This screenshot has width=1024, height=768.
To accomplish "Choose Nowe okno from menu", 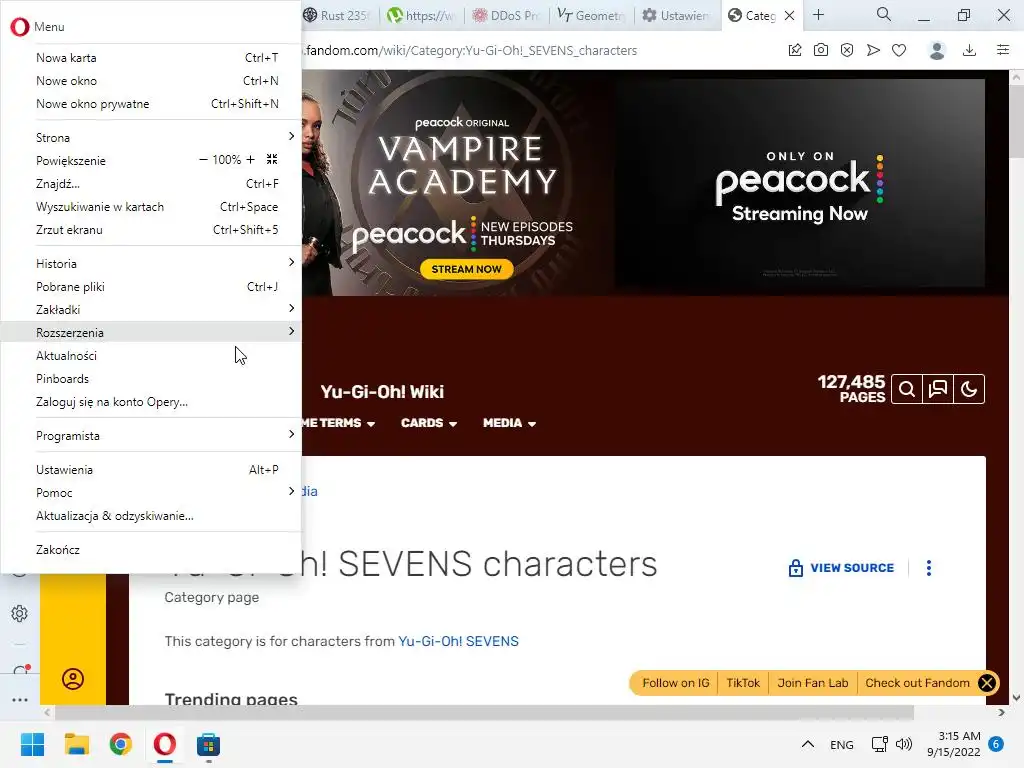I will coord(151,81).
